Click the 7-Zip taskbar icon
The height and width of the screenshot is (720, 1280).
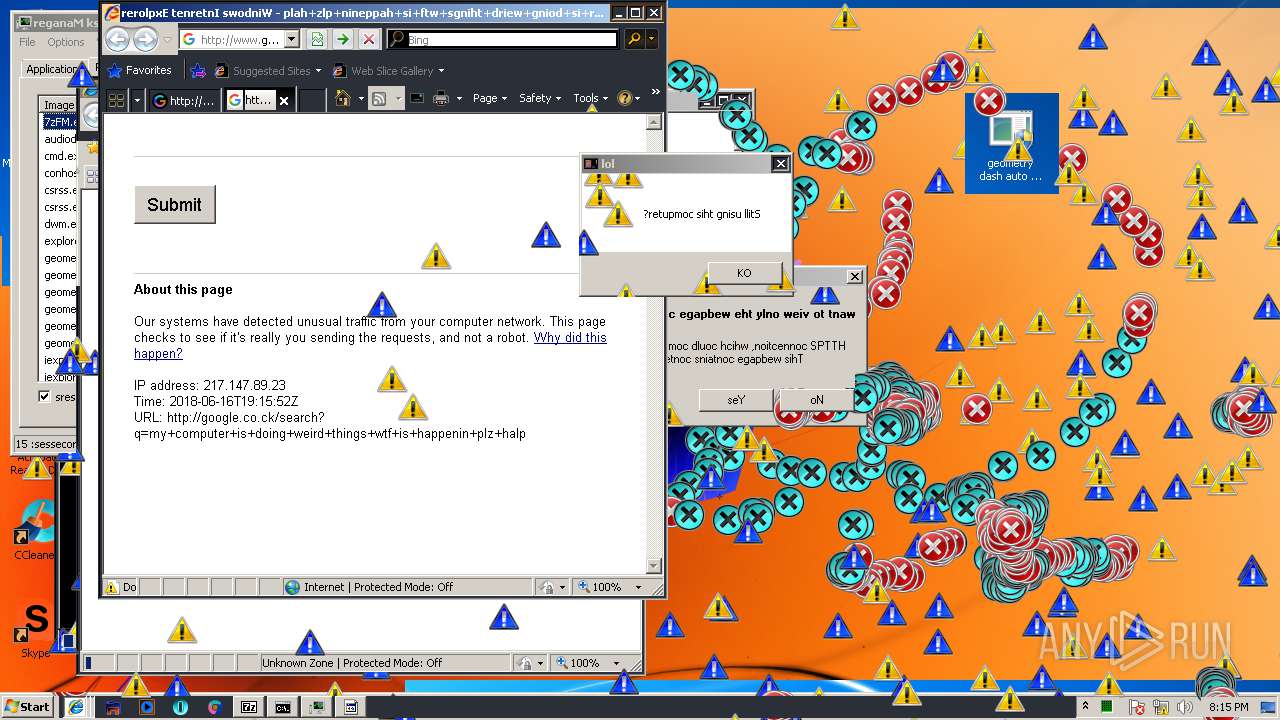[x=249, y=707]
